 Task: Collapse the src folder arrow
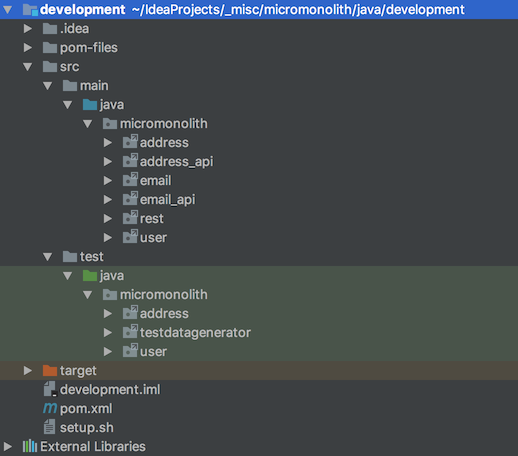(x=28, y=67)
